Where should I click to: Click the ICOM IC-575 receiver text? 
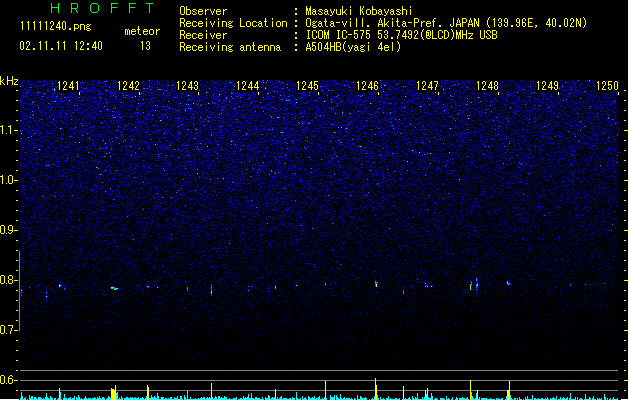click(x=402, y=35)
